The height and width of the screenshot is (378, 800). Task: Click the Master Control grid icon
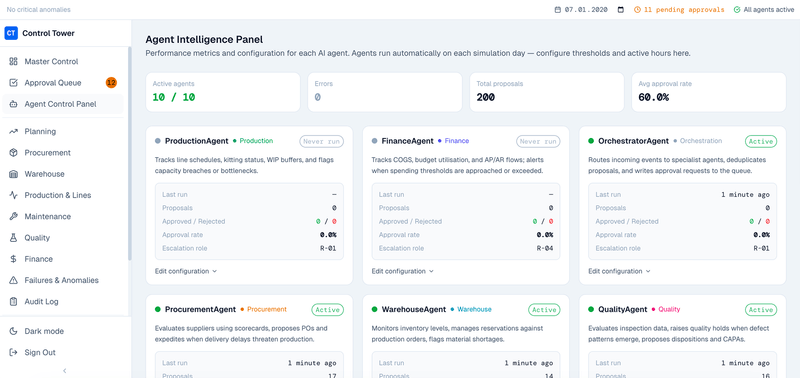click(x=14, y=62)
